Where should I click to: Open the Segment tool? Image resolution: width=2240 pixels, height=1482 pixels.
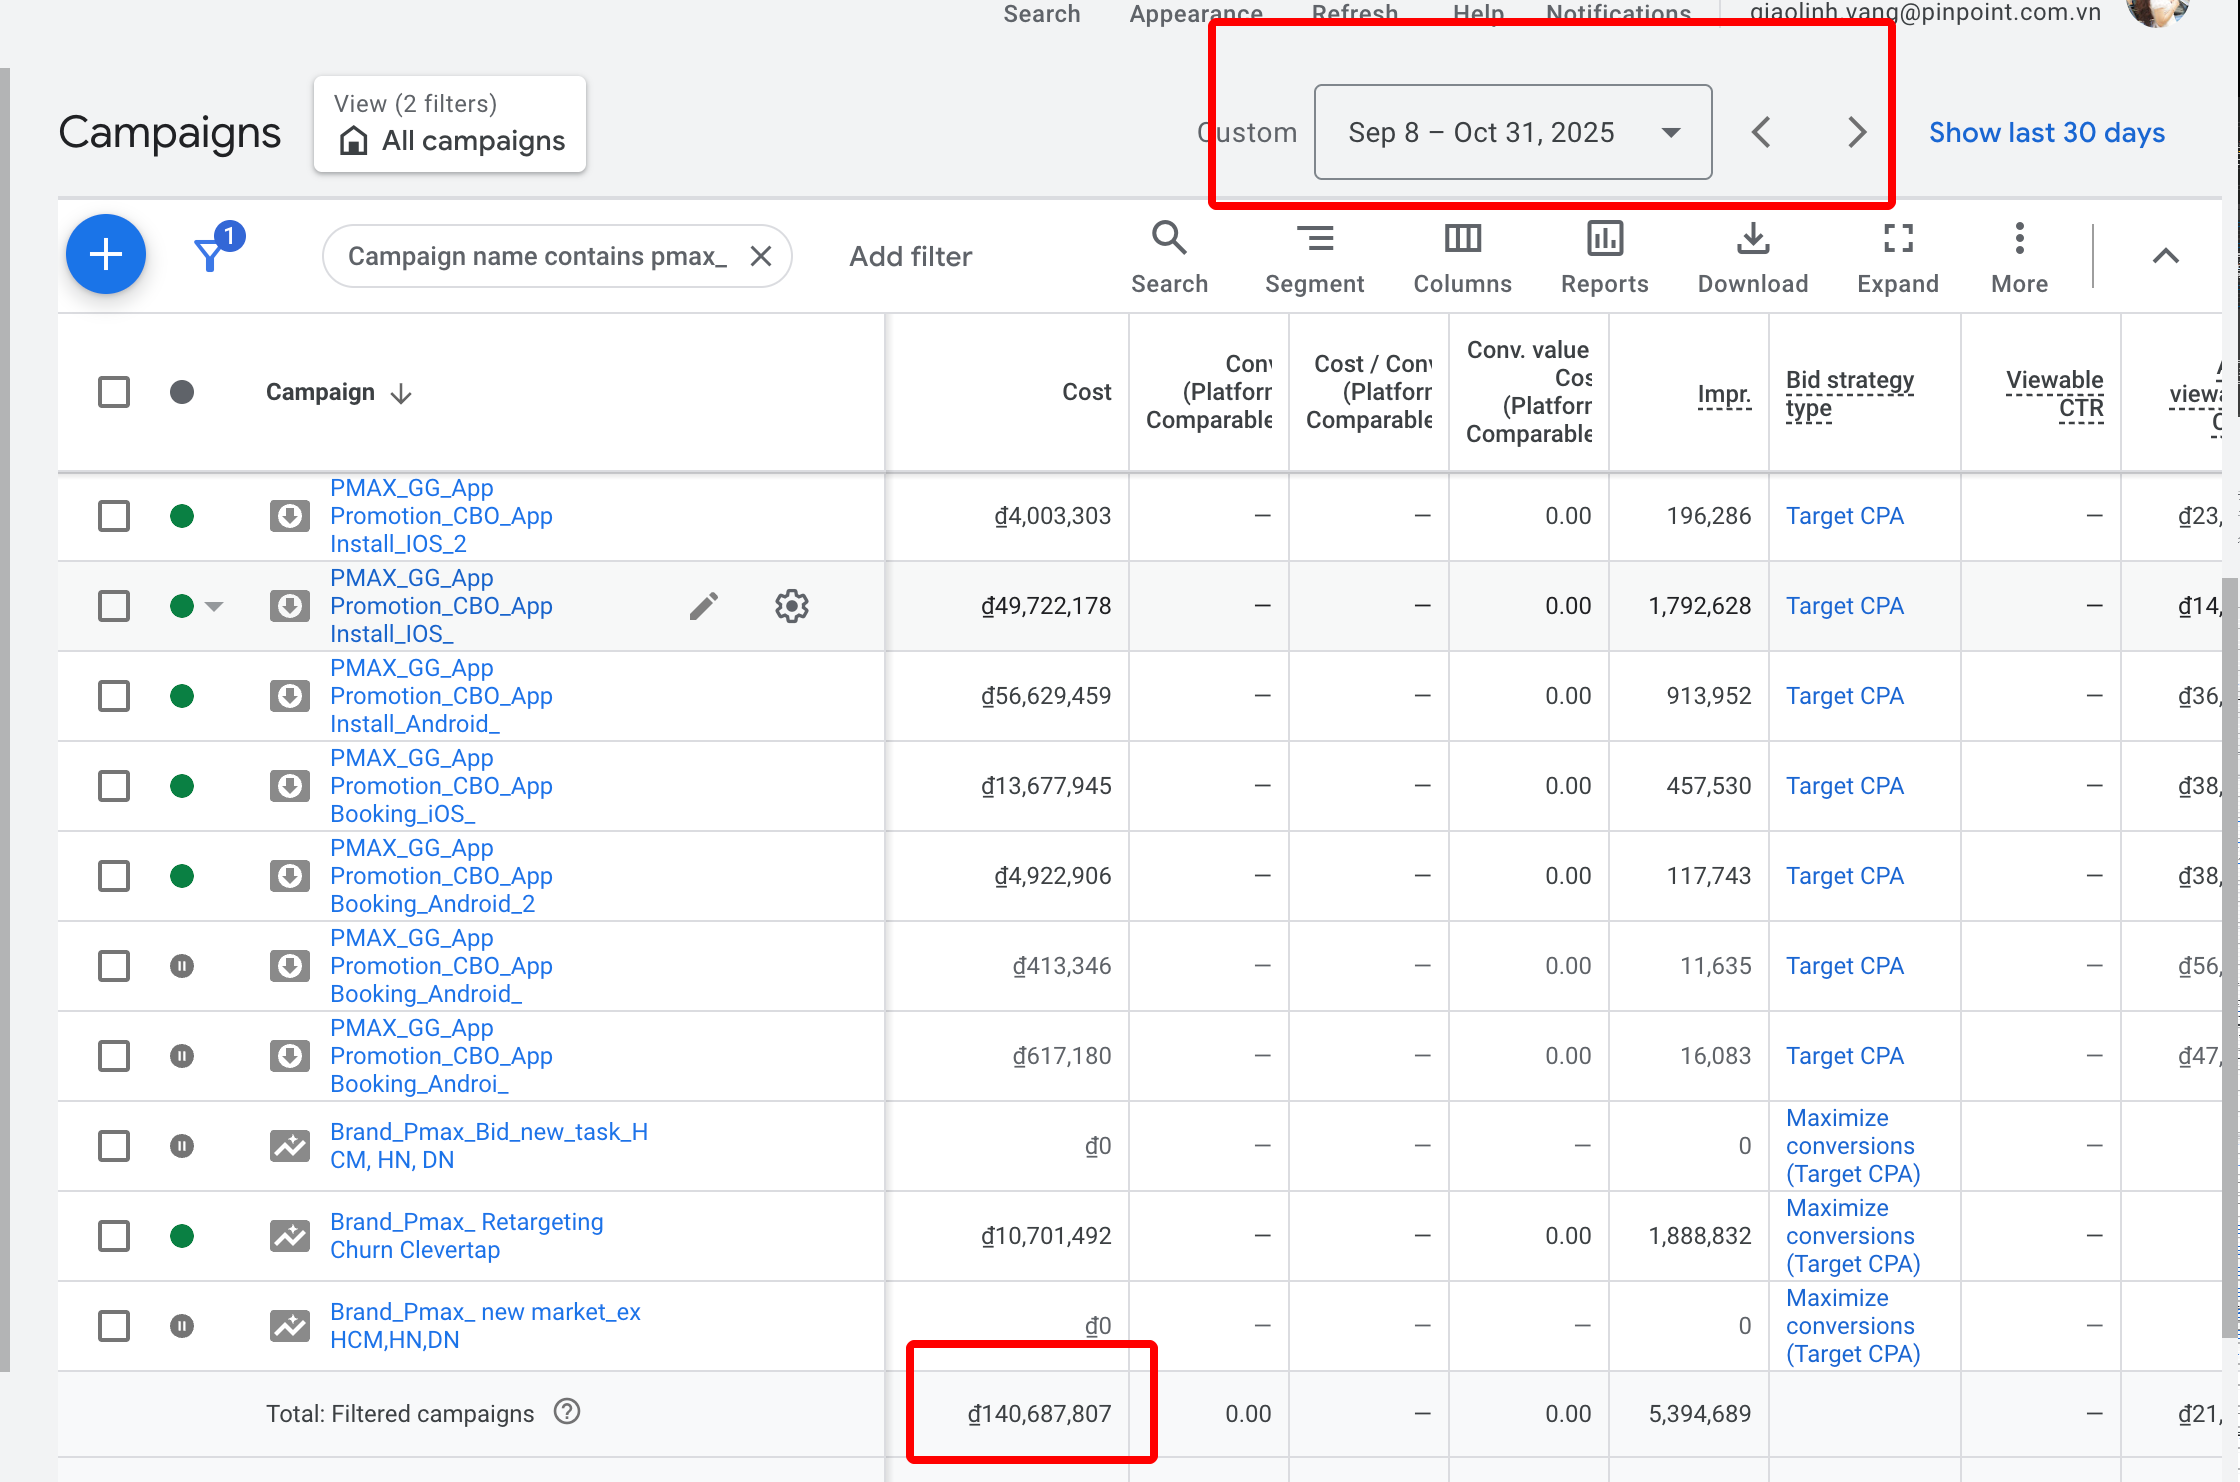[1314, 258]
